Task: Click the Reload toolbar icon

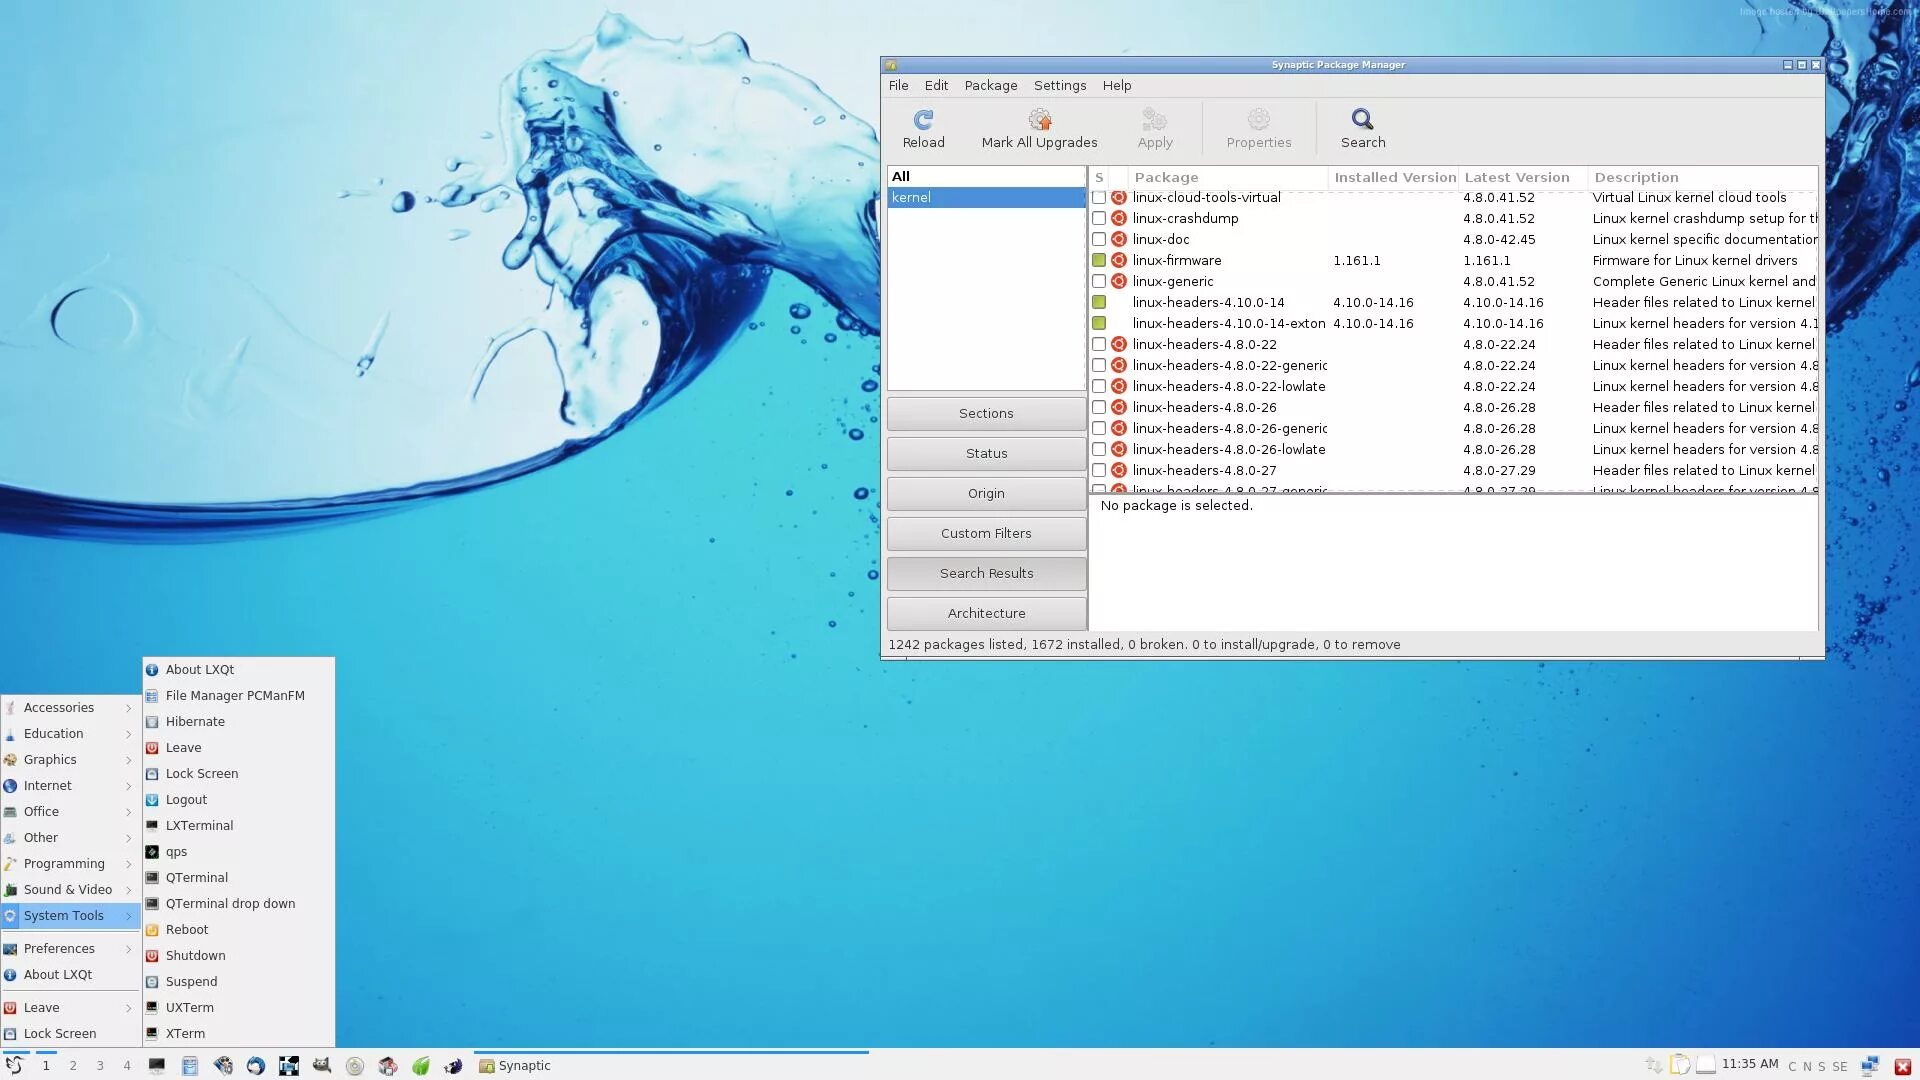Action: (923, 120)
